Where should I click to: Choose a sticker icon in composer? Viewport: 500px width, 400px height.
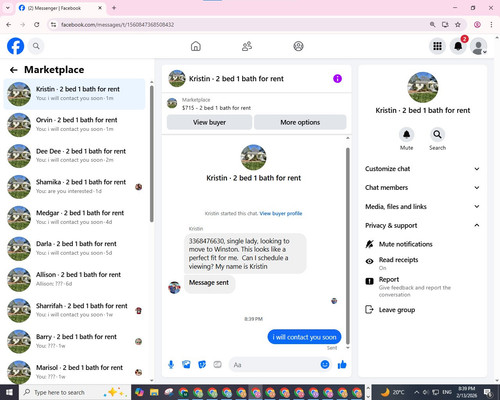point(202,365)
